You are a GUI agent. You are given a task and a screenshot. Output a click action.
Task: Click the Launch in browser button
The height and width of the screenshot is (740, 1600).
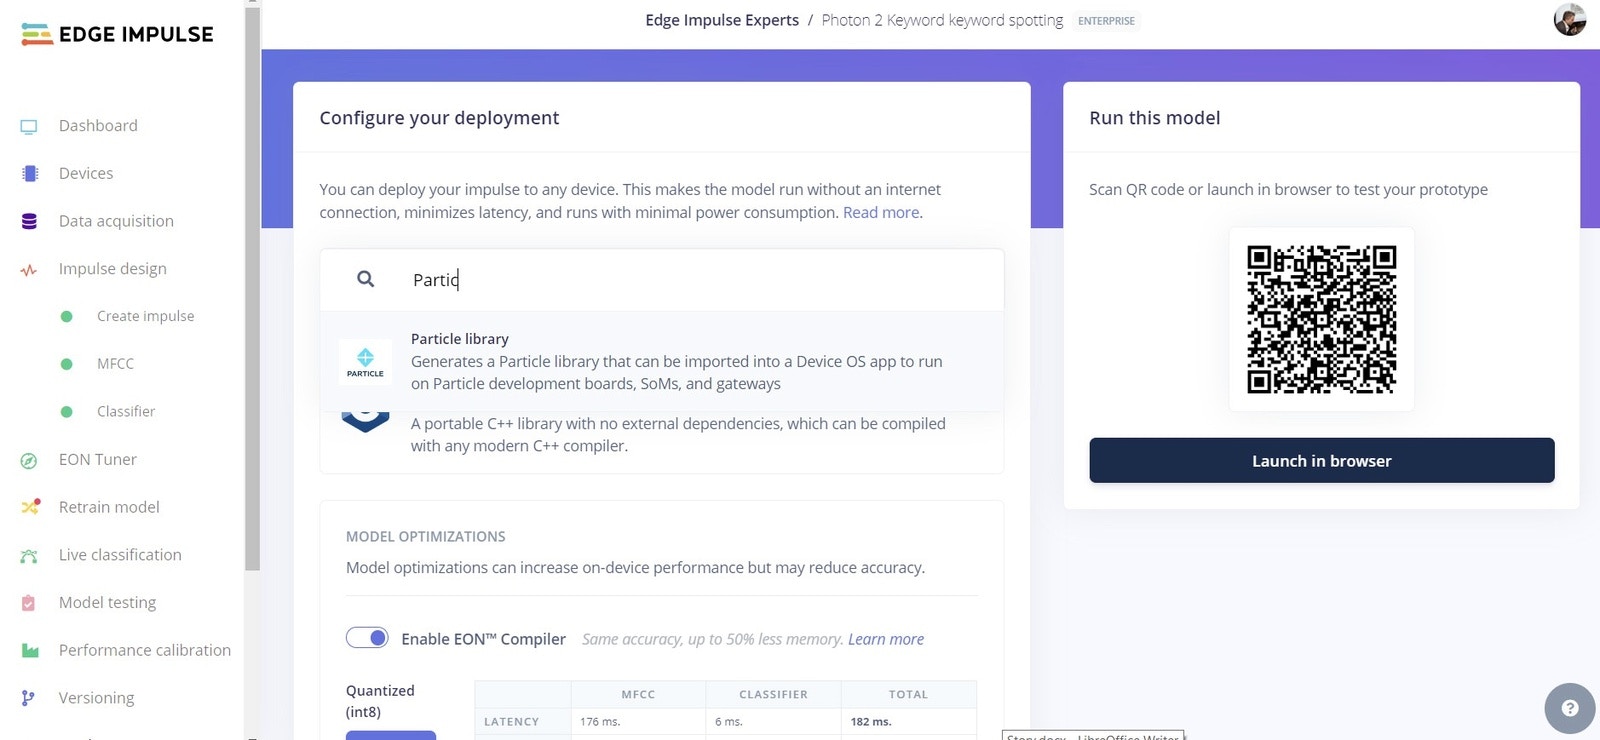1321,460
